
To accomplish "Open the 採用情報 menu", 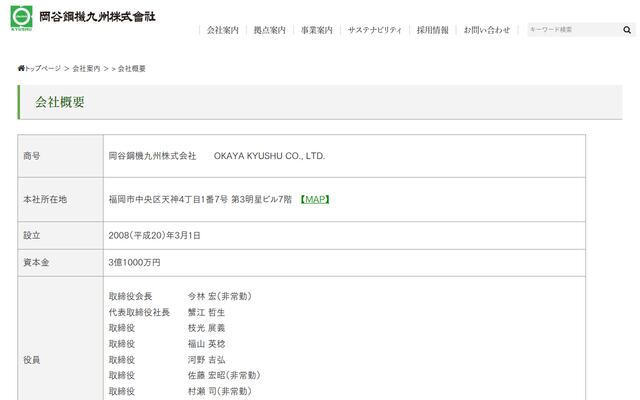I will [432, 30].
